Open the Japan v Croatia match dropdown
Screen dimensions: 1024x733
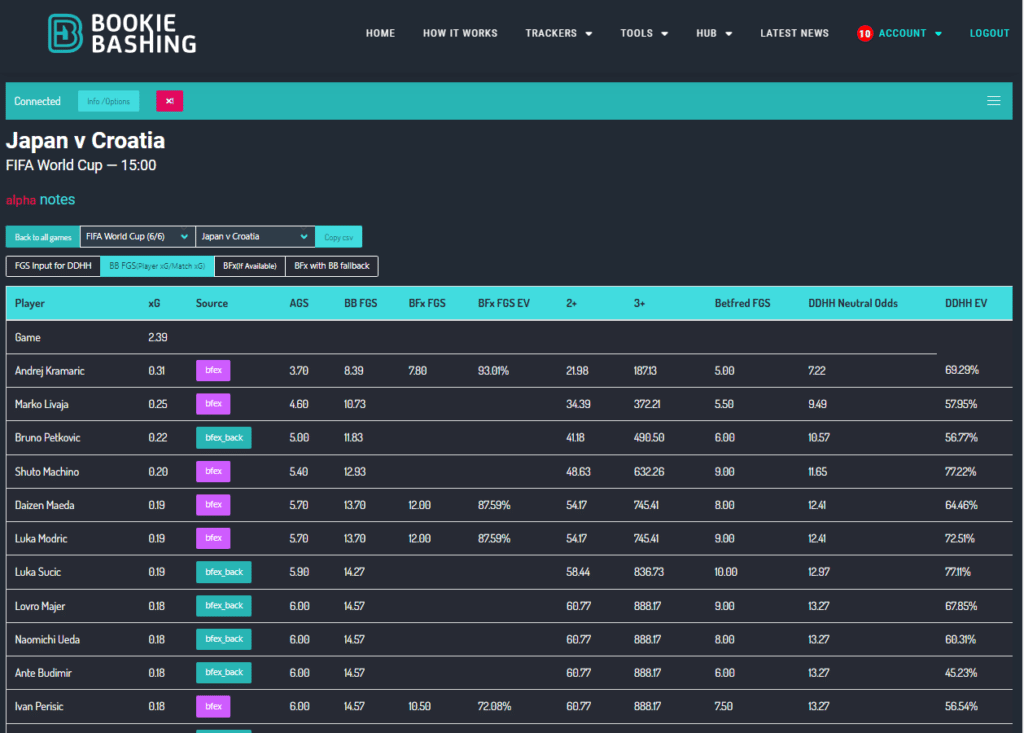(x=255, y=236)
